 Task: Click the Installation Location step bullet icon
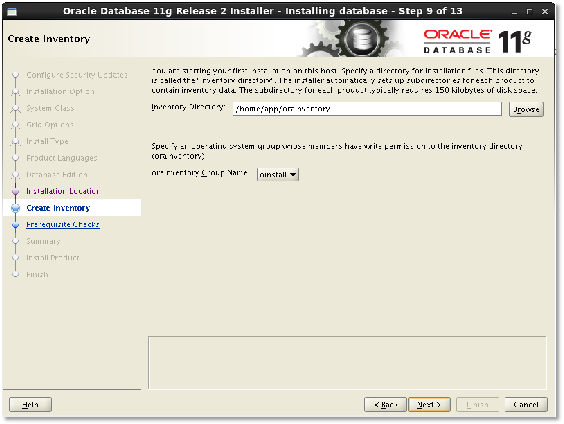15,191
